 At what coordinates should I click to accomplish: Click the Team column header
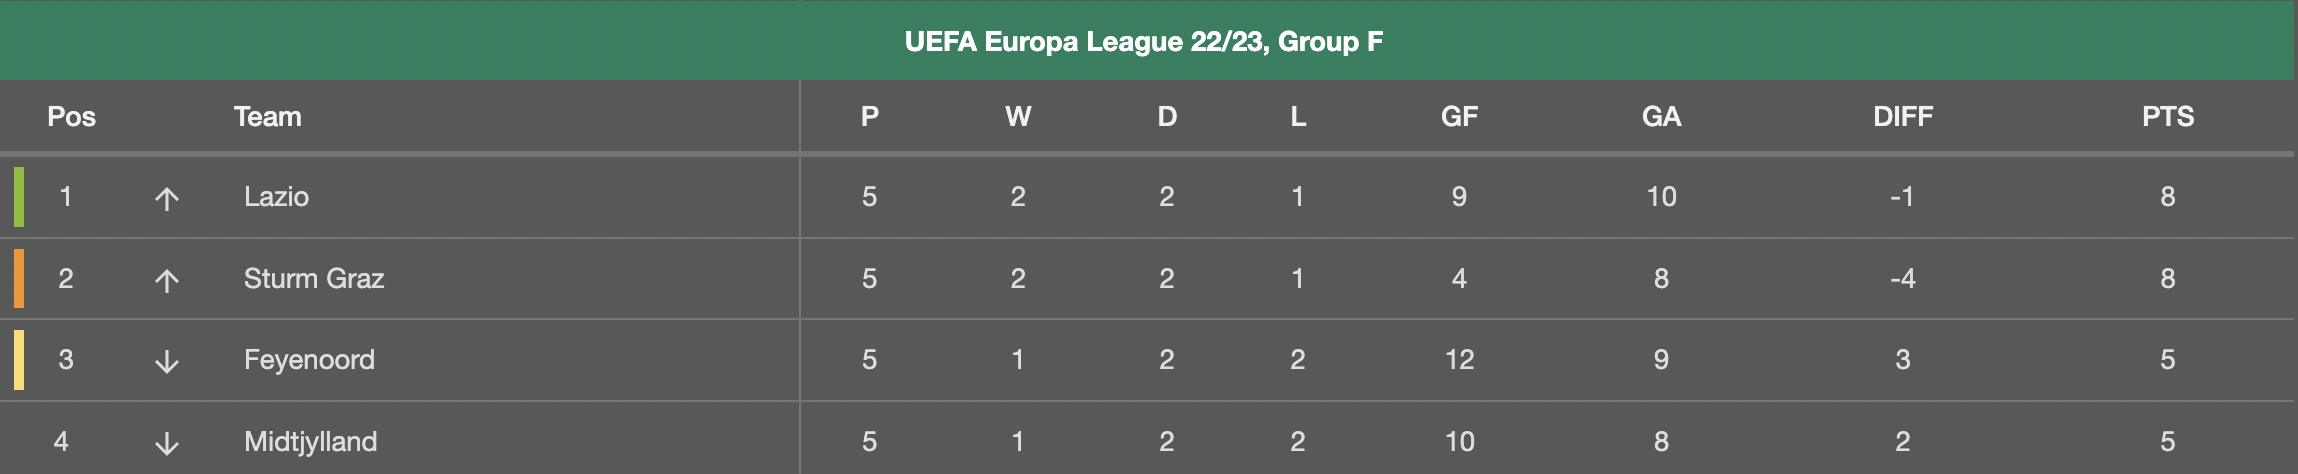[267, 116]
